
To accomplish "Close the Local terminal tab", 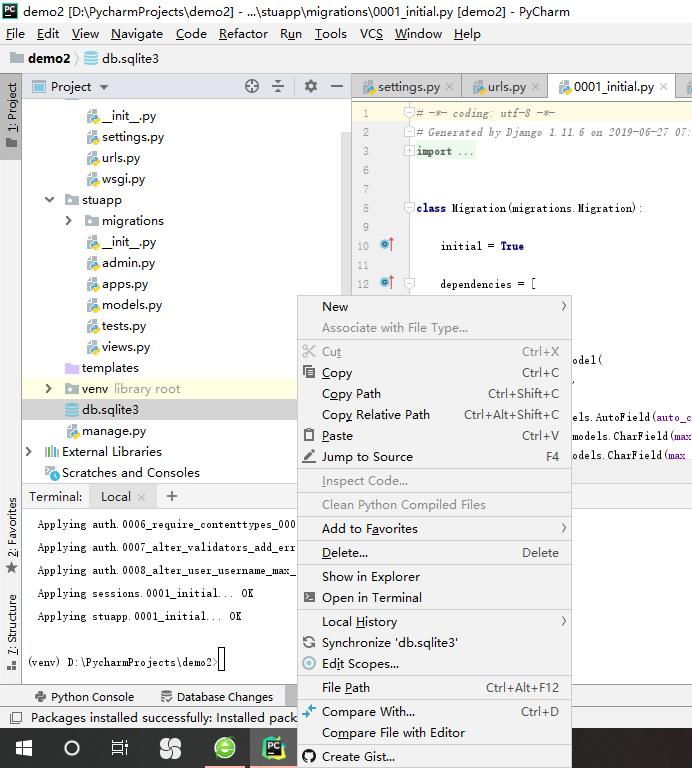I will (x=142, y=497).
